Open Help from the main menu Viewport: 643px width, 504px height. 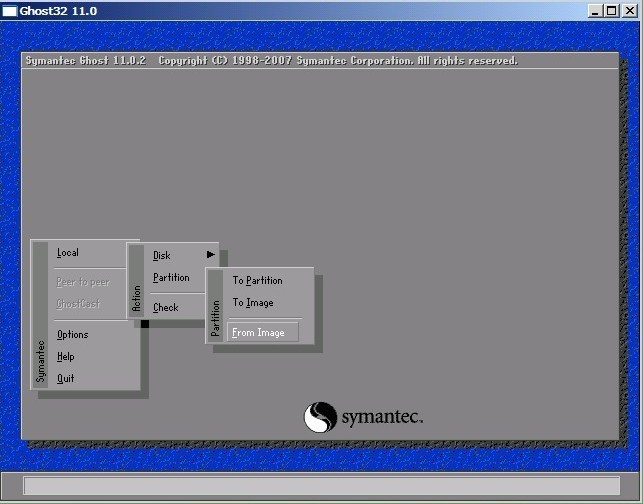[x=66, y=357]
